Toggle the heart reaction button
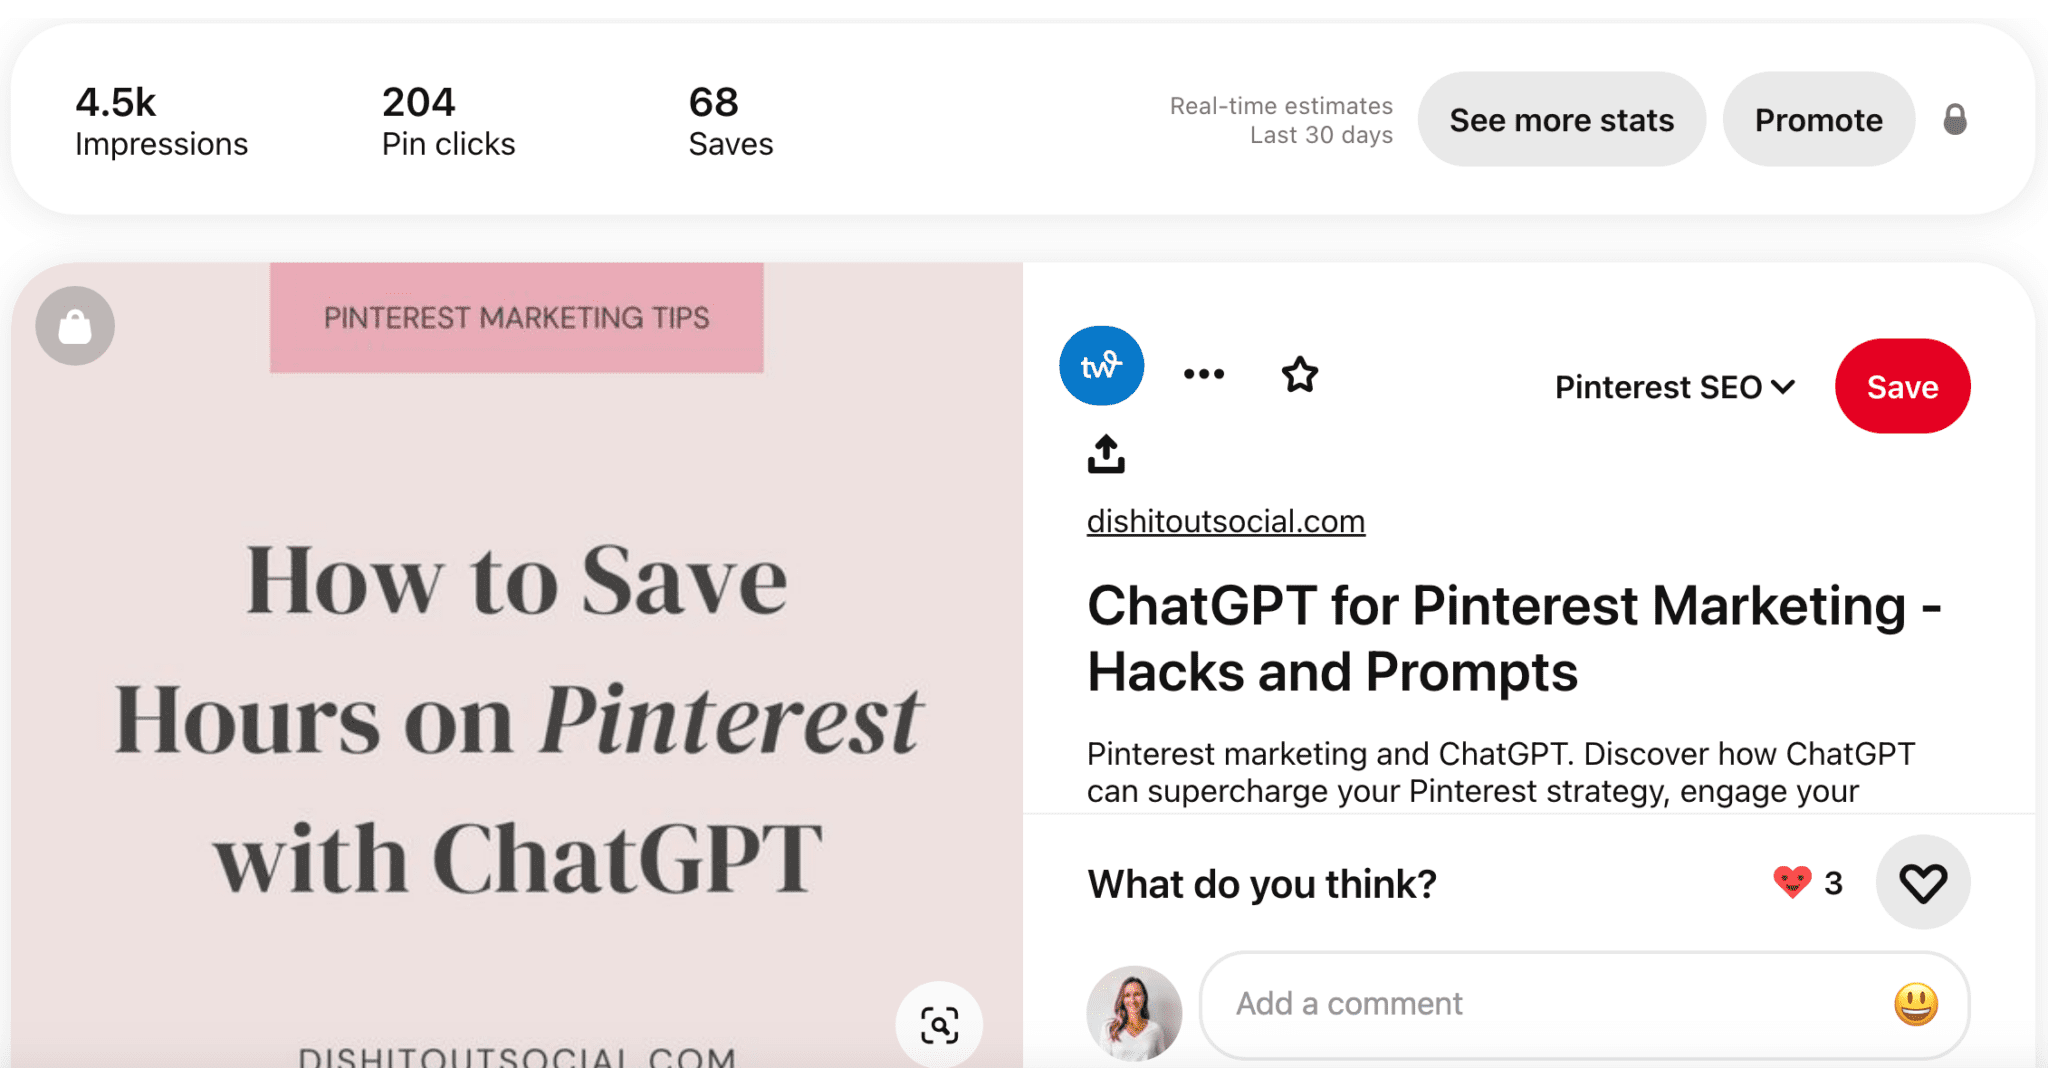Viewport: 2048px width, 1068px height. click(x=1922, y=882)
